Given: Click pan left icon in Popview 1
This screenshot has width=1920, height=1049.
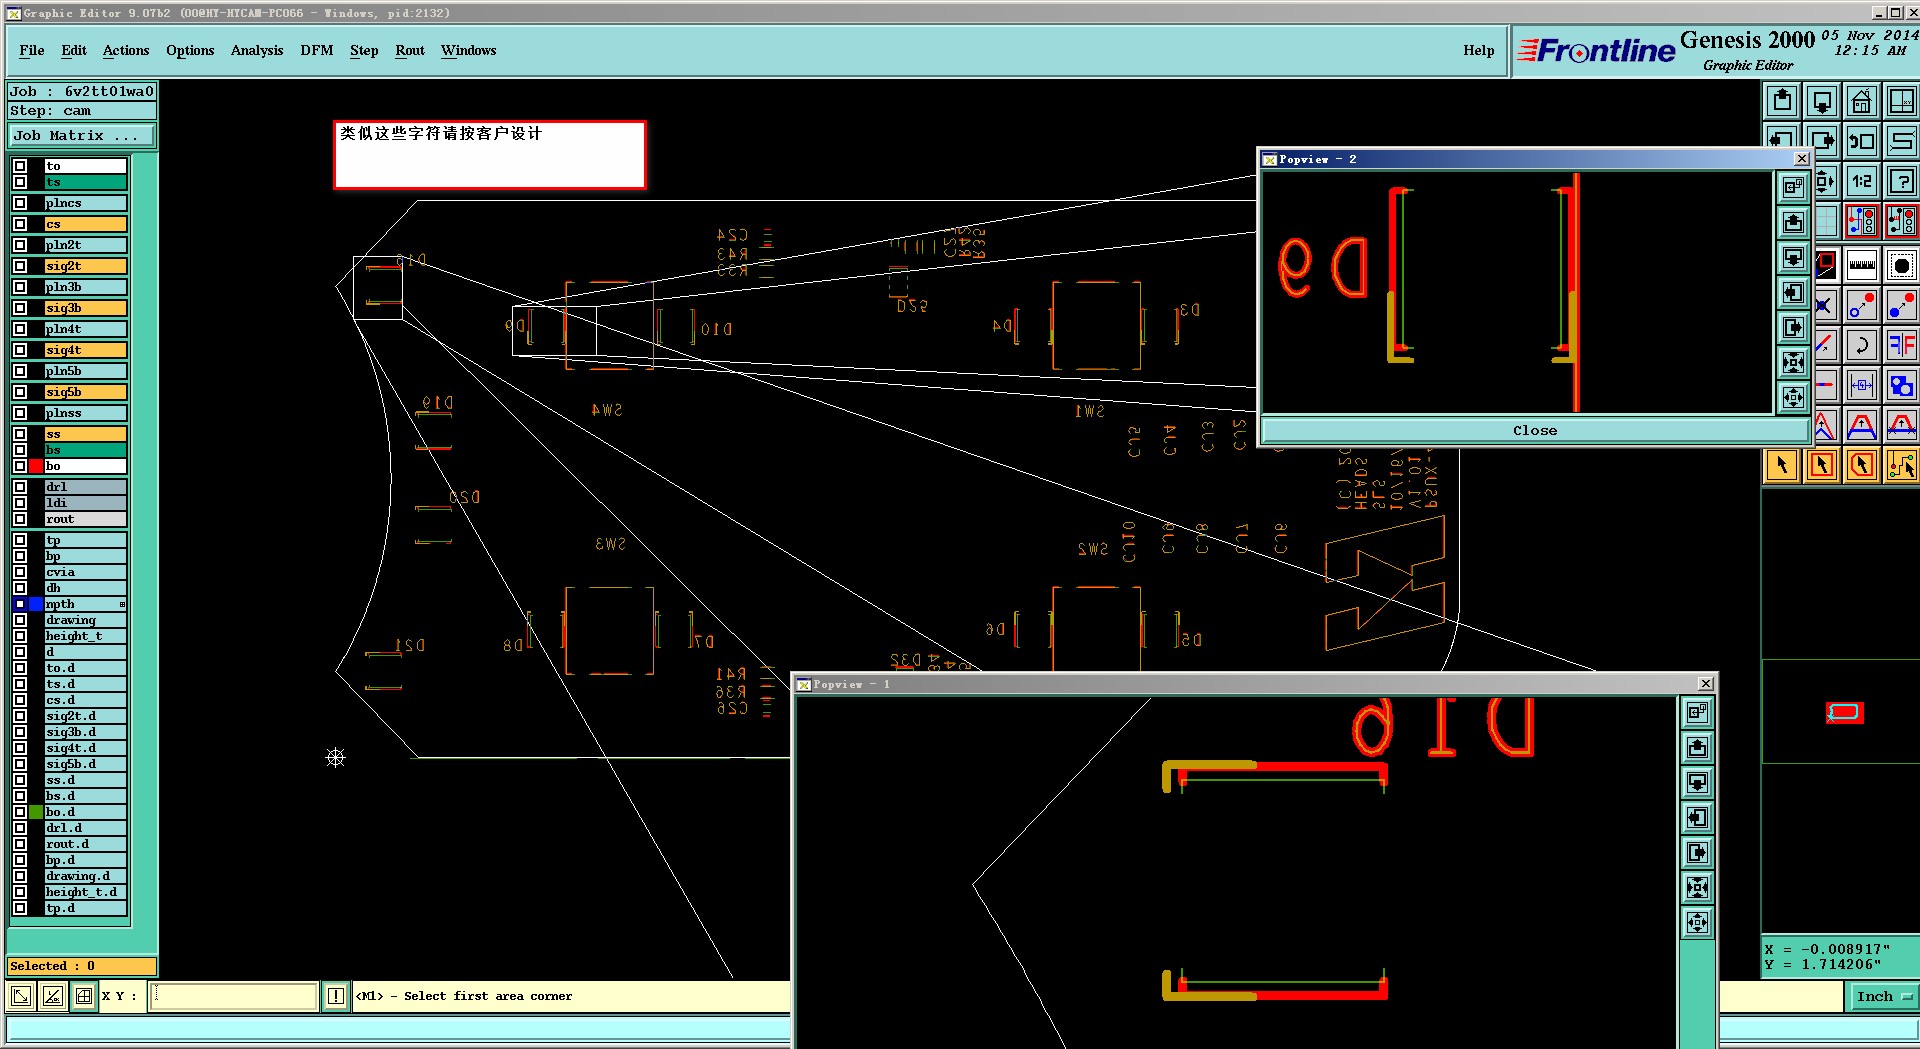Looking at the screenshot, I should coord(1697,817).
